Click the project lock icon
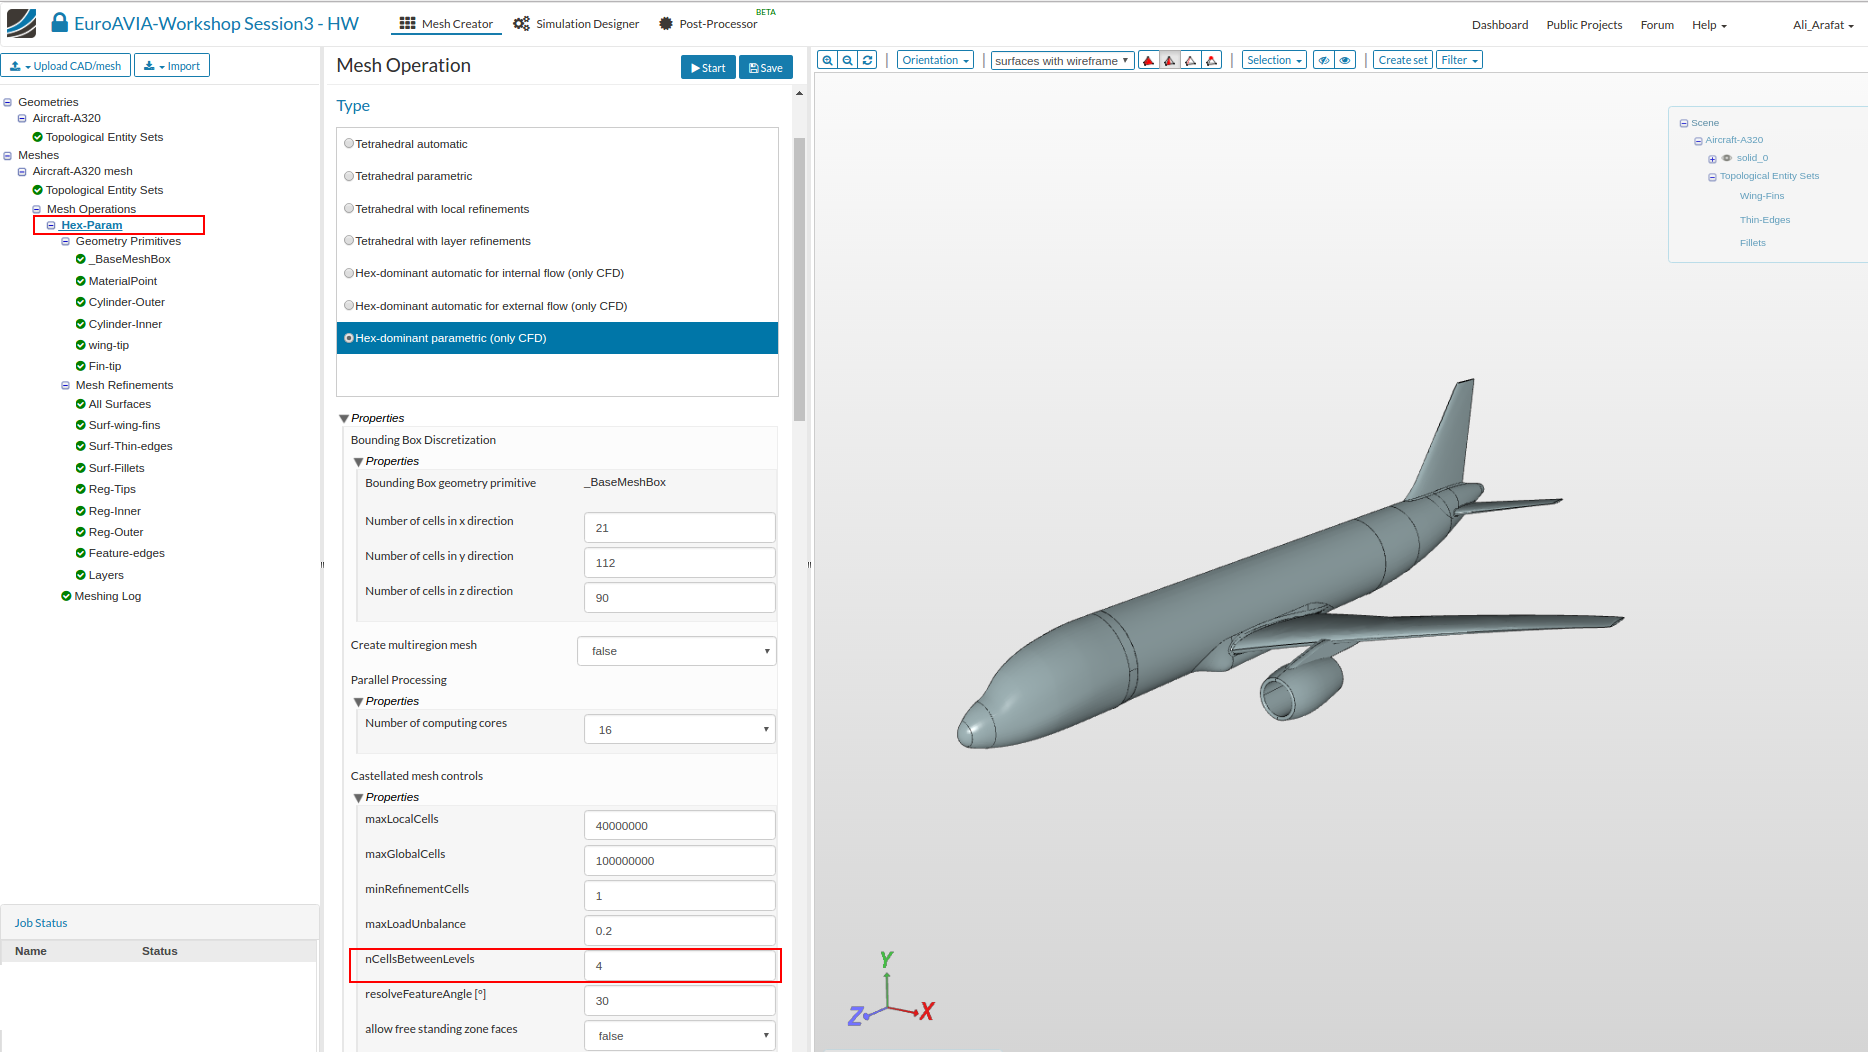Image resolution: width=1868 pixels, height=1052 pixels. point(60,23)
